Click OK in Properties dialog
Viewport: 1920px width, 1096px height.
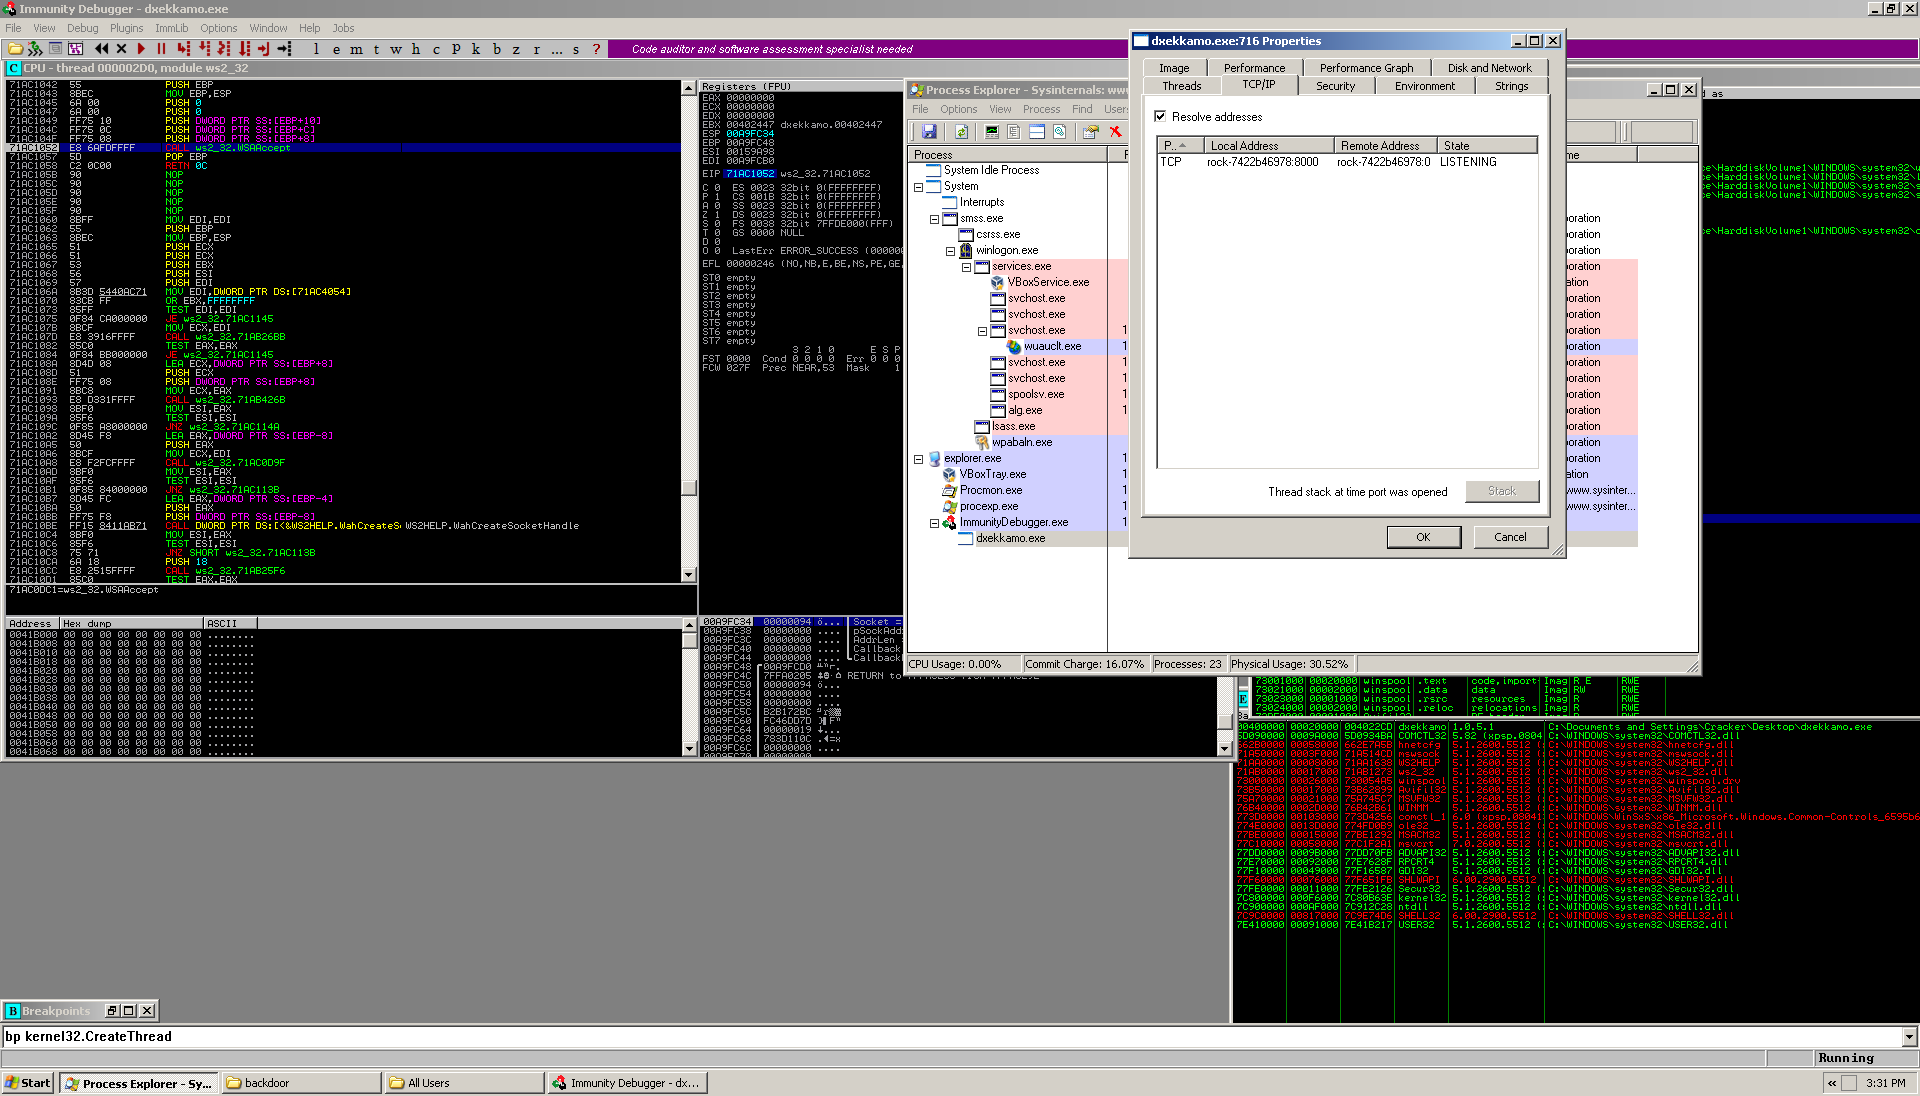[1423, 537]
